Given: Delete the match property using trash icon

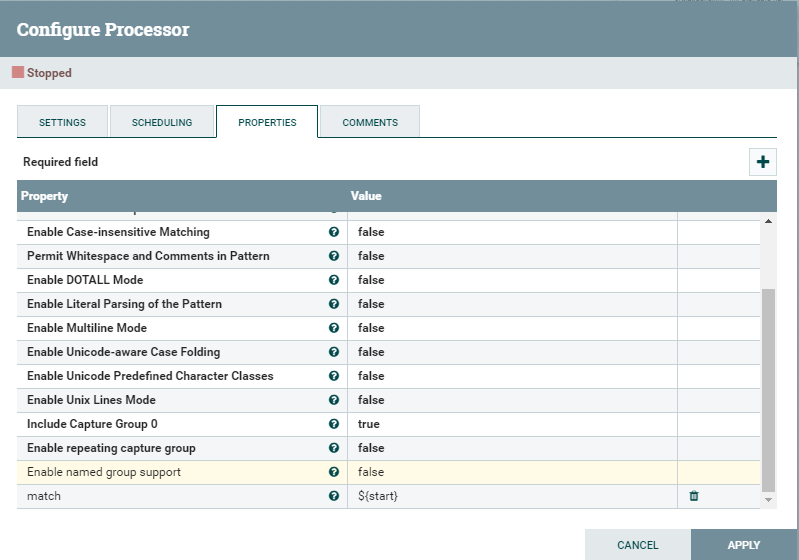Looking at the screenshot, I should 694,496.
